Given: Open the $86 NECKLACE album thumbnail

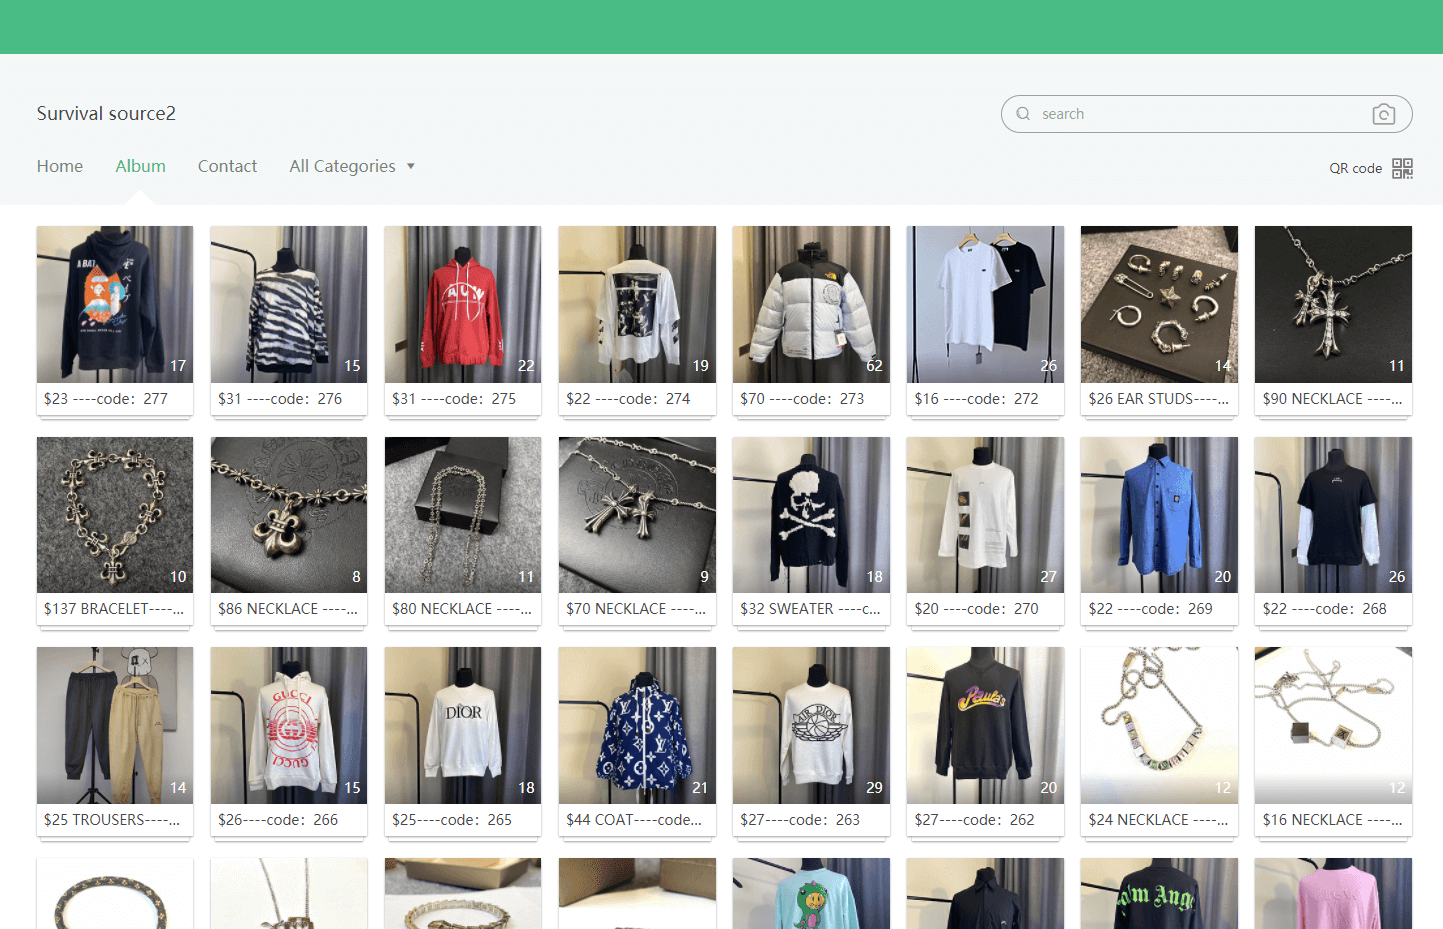Looking at the screenshot, I should 289,515.
